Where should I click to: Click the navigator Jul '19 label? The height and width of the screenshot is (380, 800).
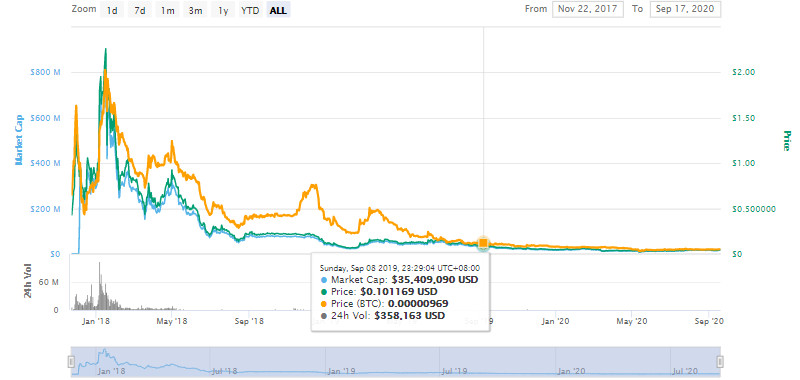(x=456, y=371)
